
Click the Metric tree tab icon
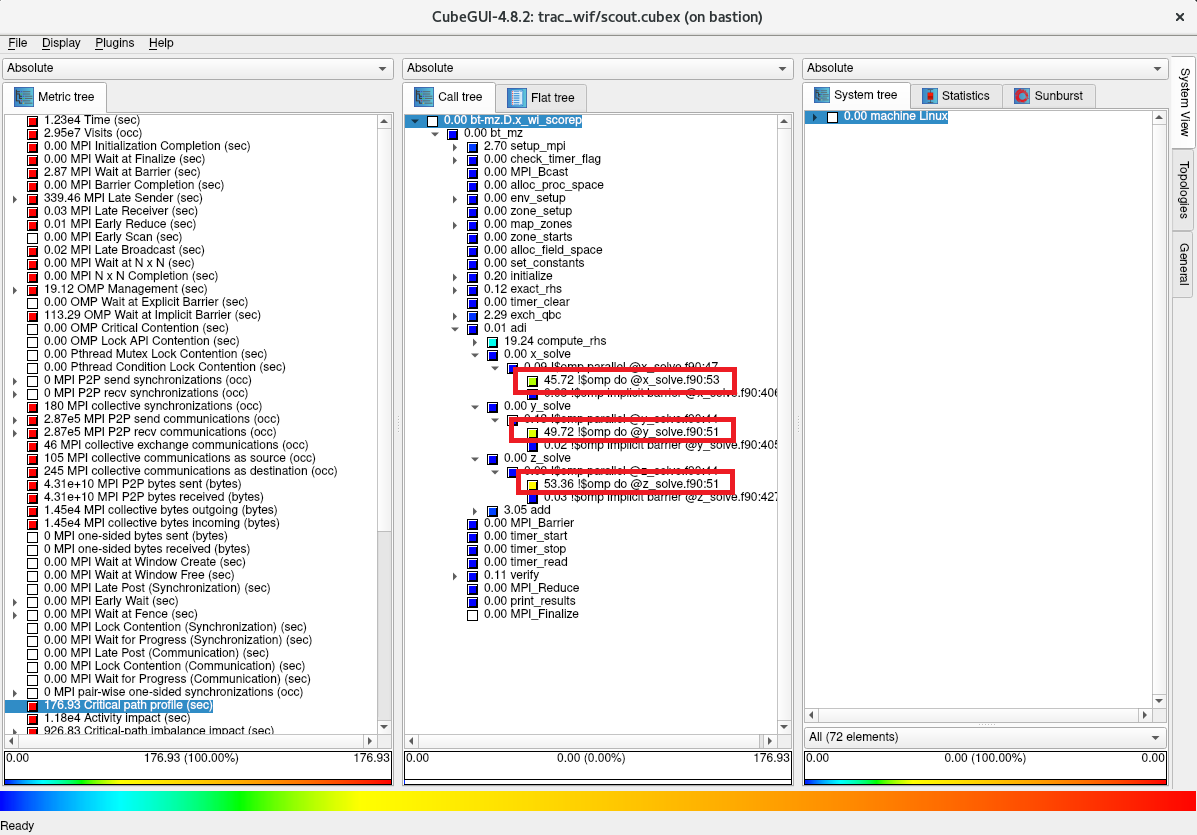pyautogui.click(x=23, y=98)
